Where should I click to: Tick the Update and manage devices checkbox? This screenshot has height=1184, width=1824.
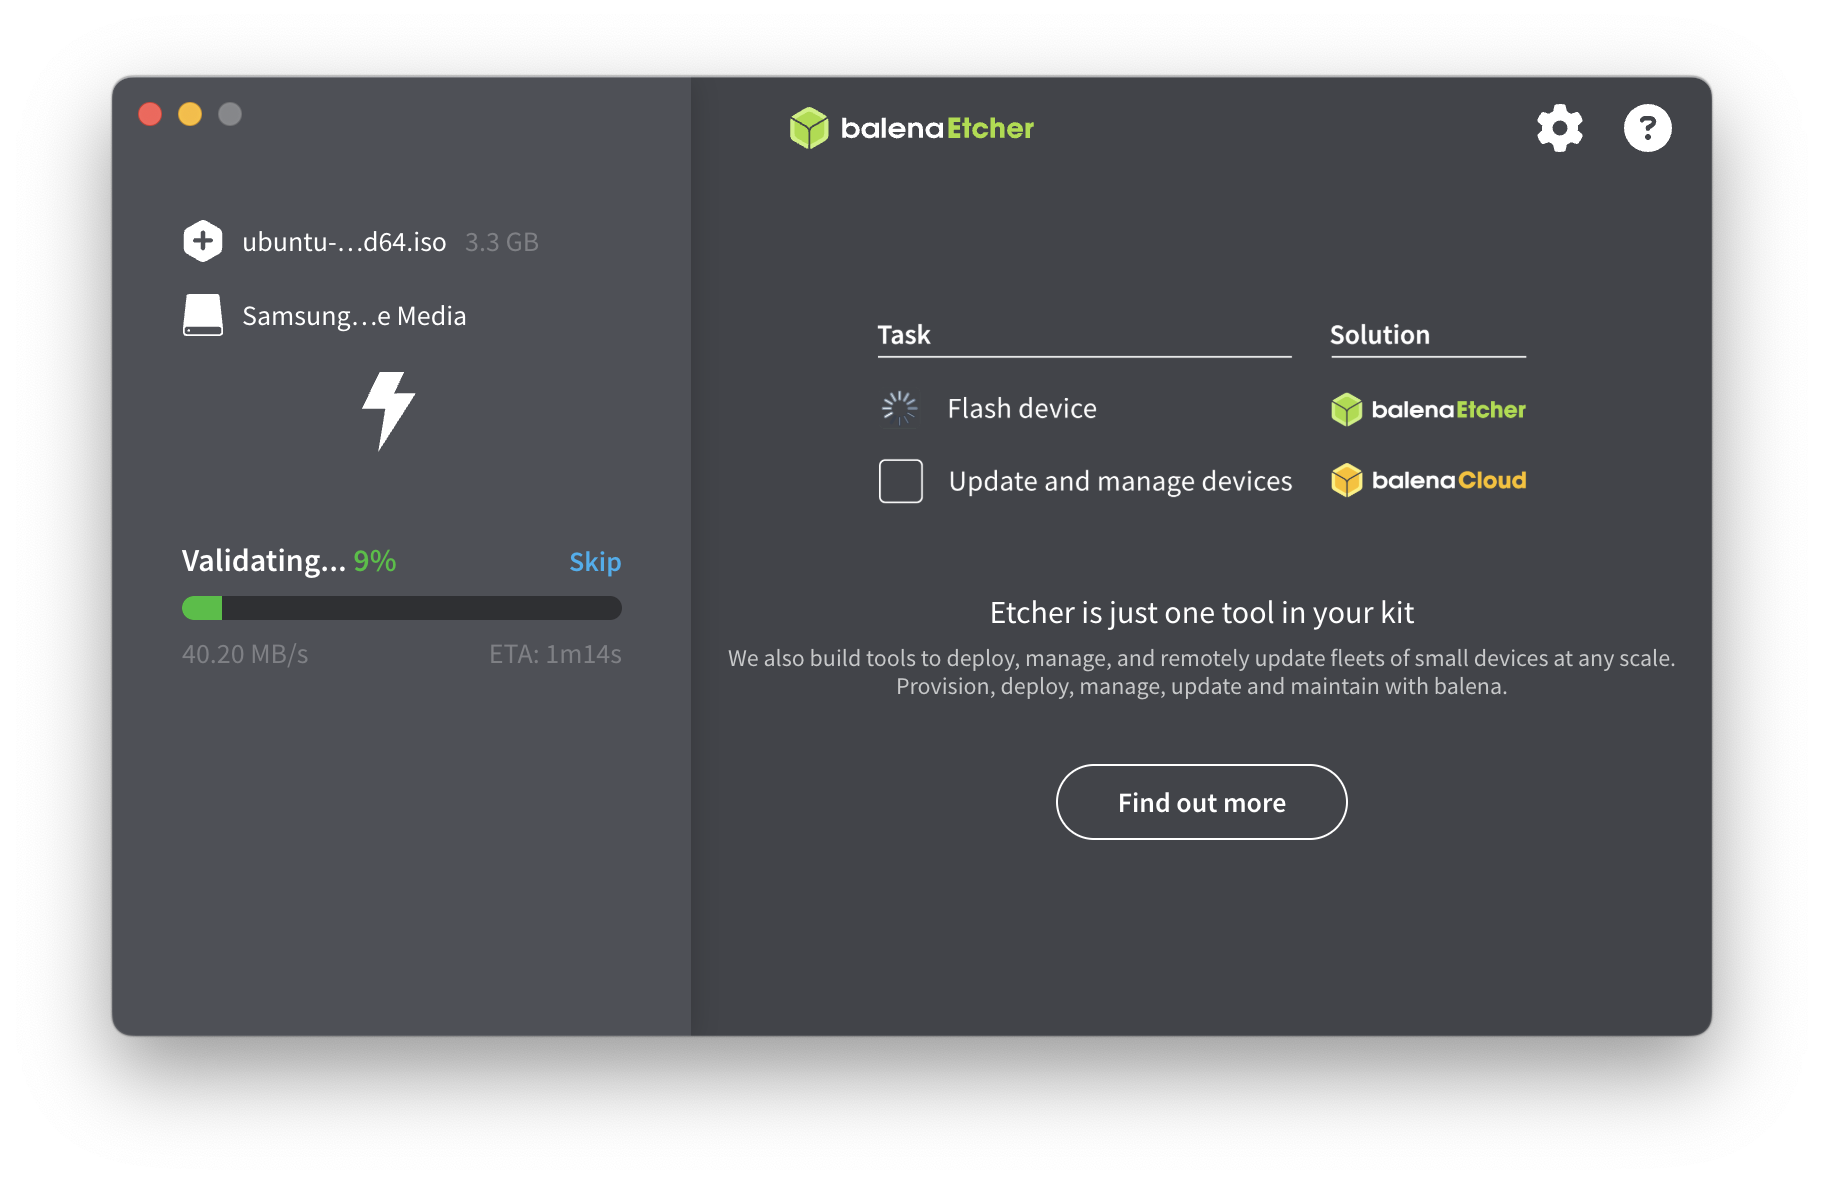[900, 481]
